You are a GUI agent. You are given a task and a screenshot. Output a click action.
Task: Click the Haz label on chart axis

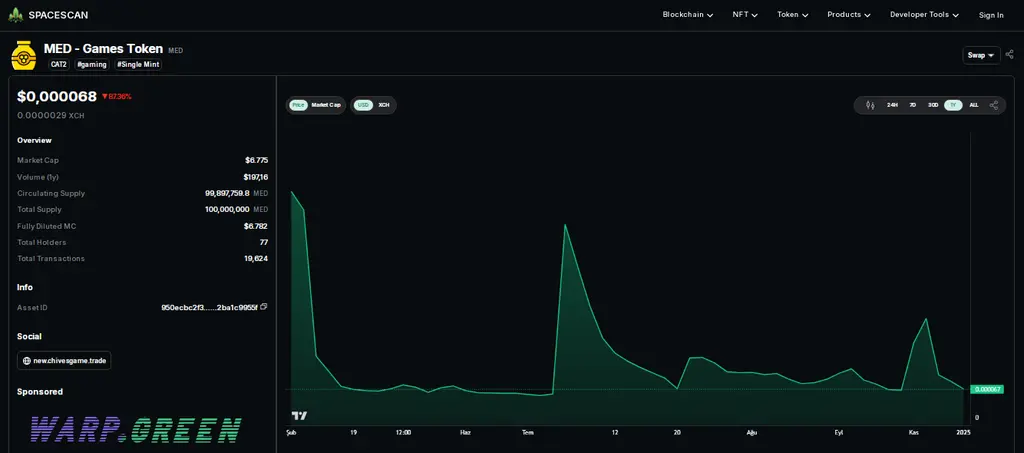coord(465,432)
